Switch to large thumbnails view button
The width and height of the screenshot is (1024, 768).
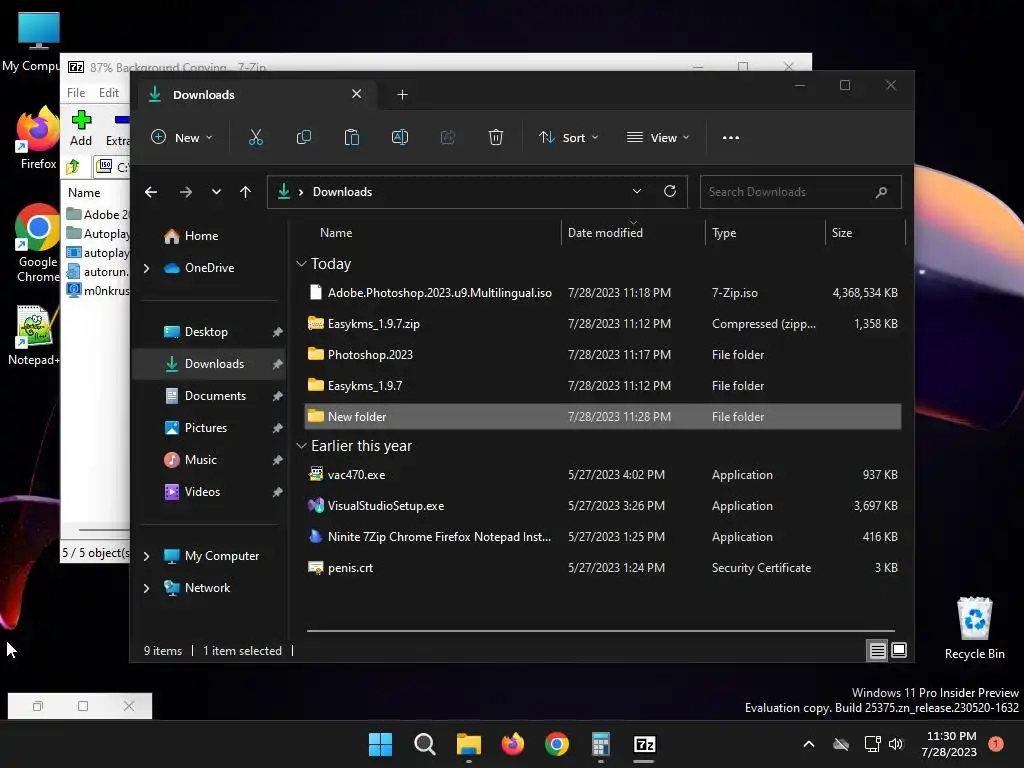(899, 650)
